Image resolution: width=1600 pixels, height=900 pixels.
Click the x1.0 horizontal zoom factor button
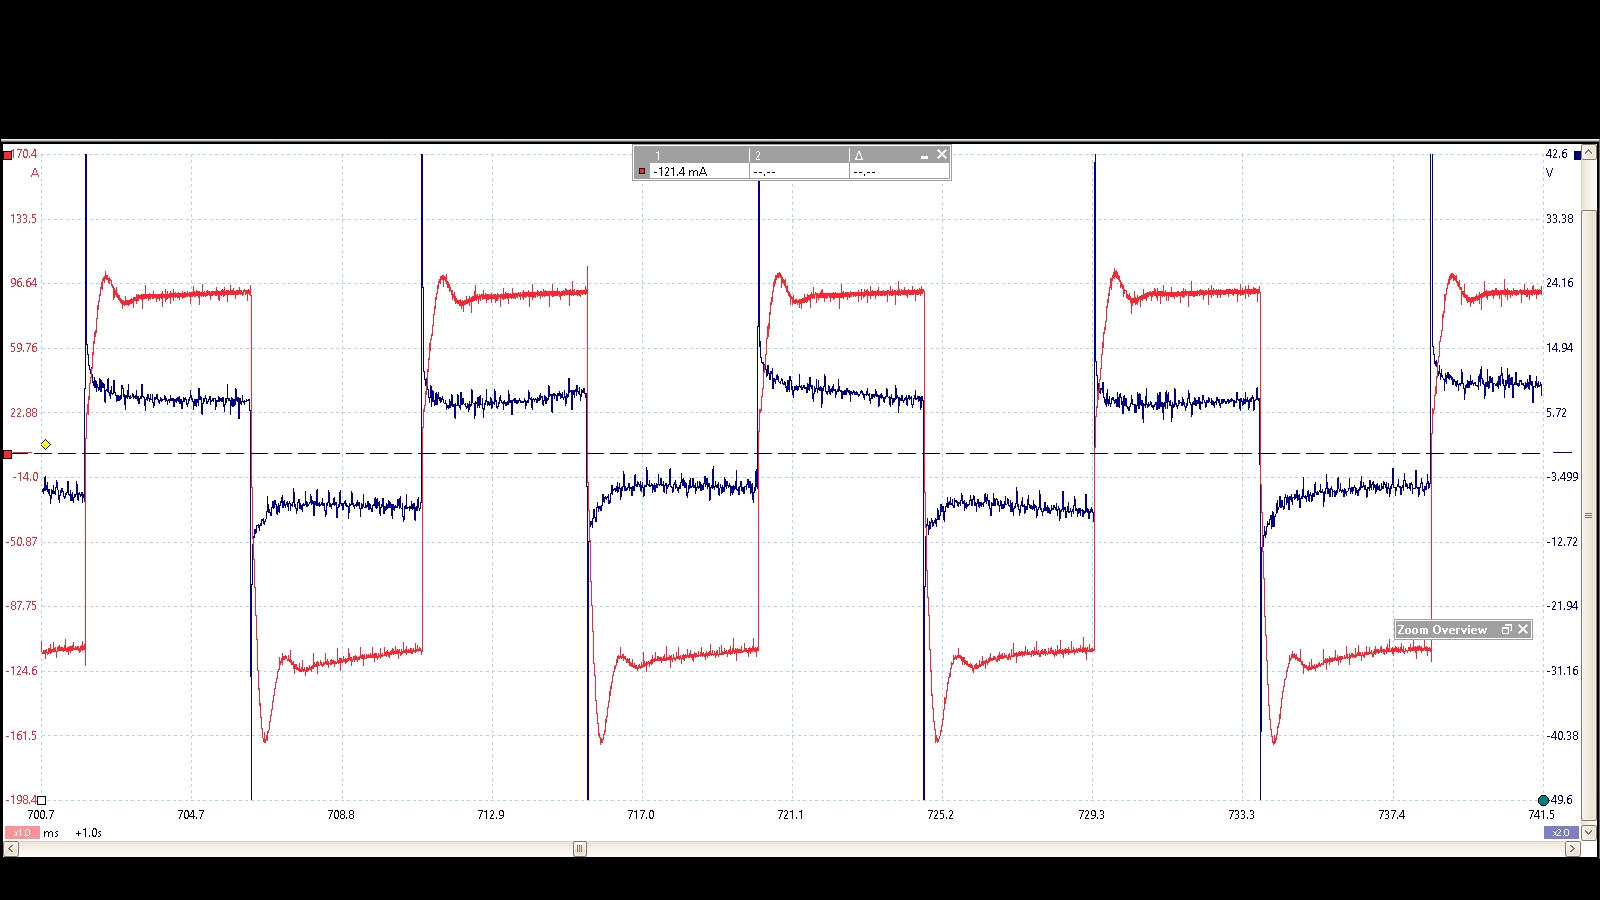pos(22,832)
